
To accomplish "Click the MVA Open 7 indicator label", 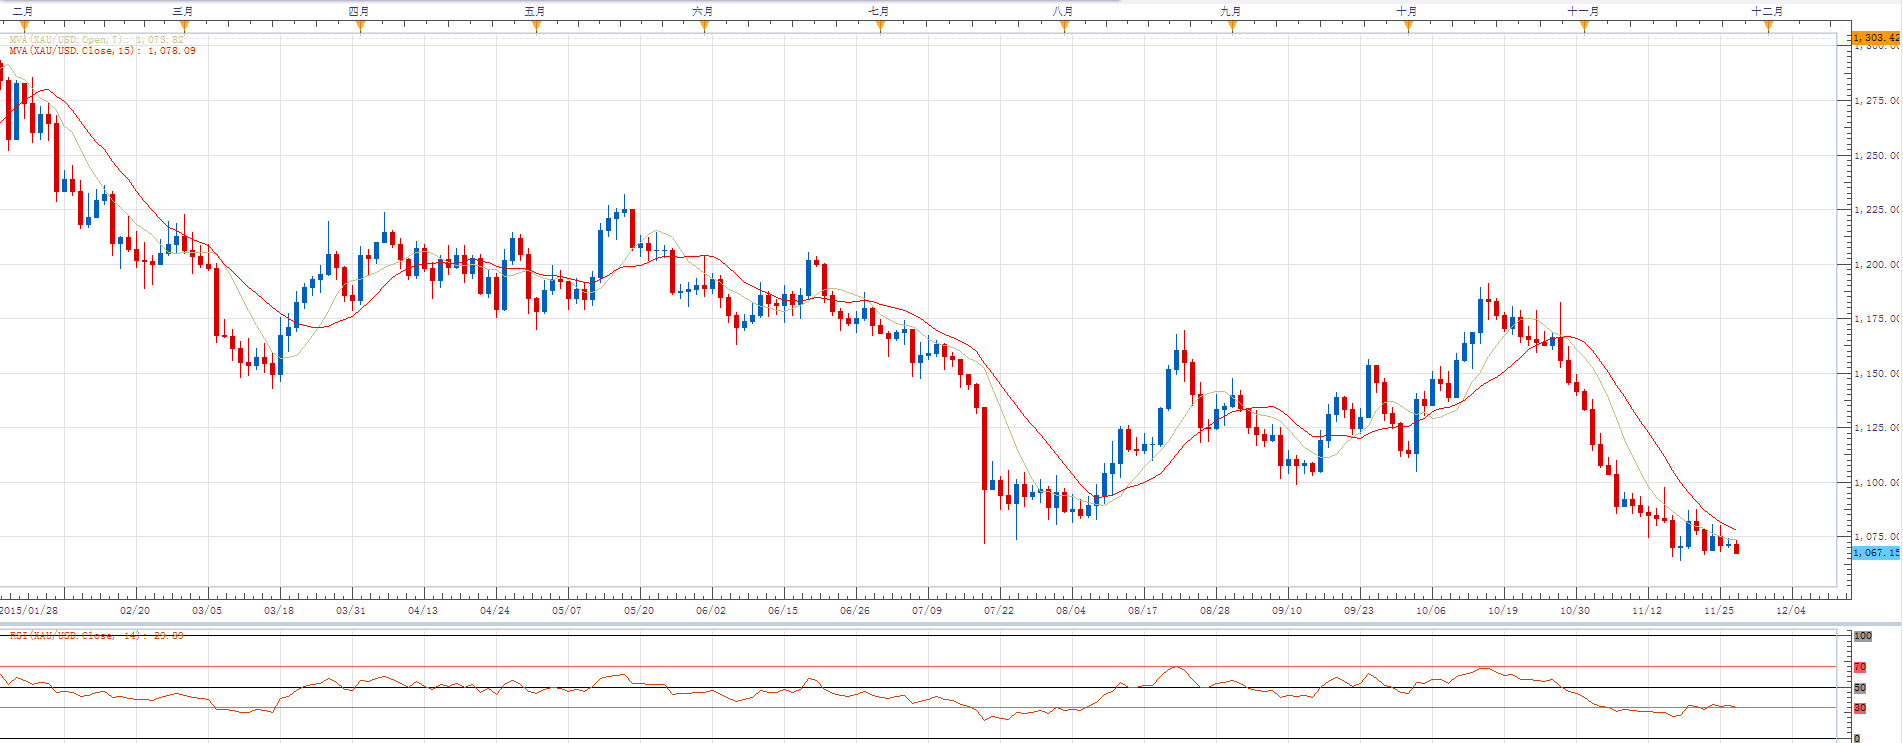I will click(96, 40).
